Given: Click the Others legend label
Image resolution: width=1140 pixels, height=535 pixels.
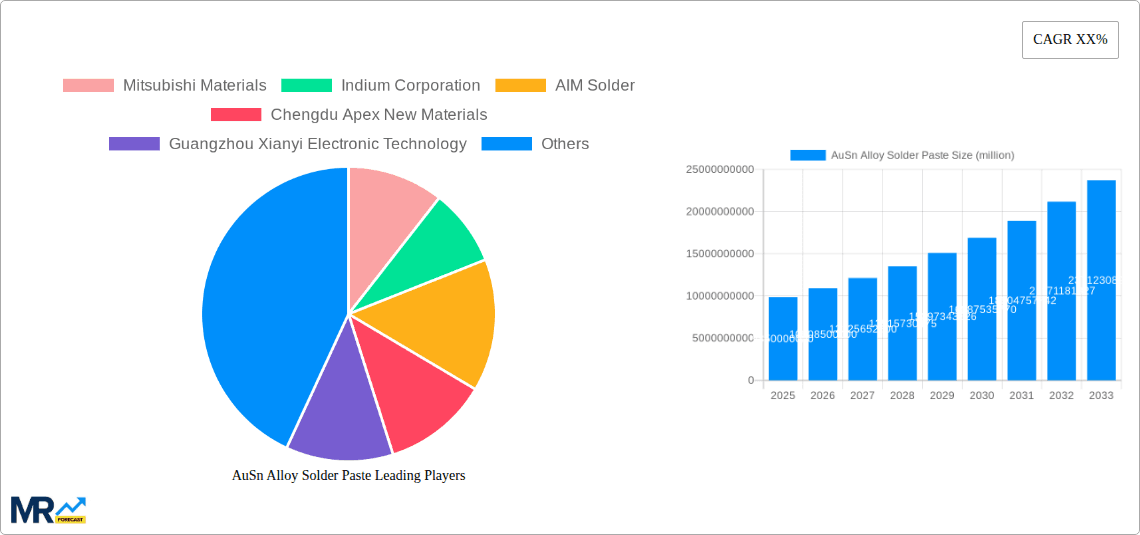Looking at the screenshot, I should coord(565,144).
